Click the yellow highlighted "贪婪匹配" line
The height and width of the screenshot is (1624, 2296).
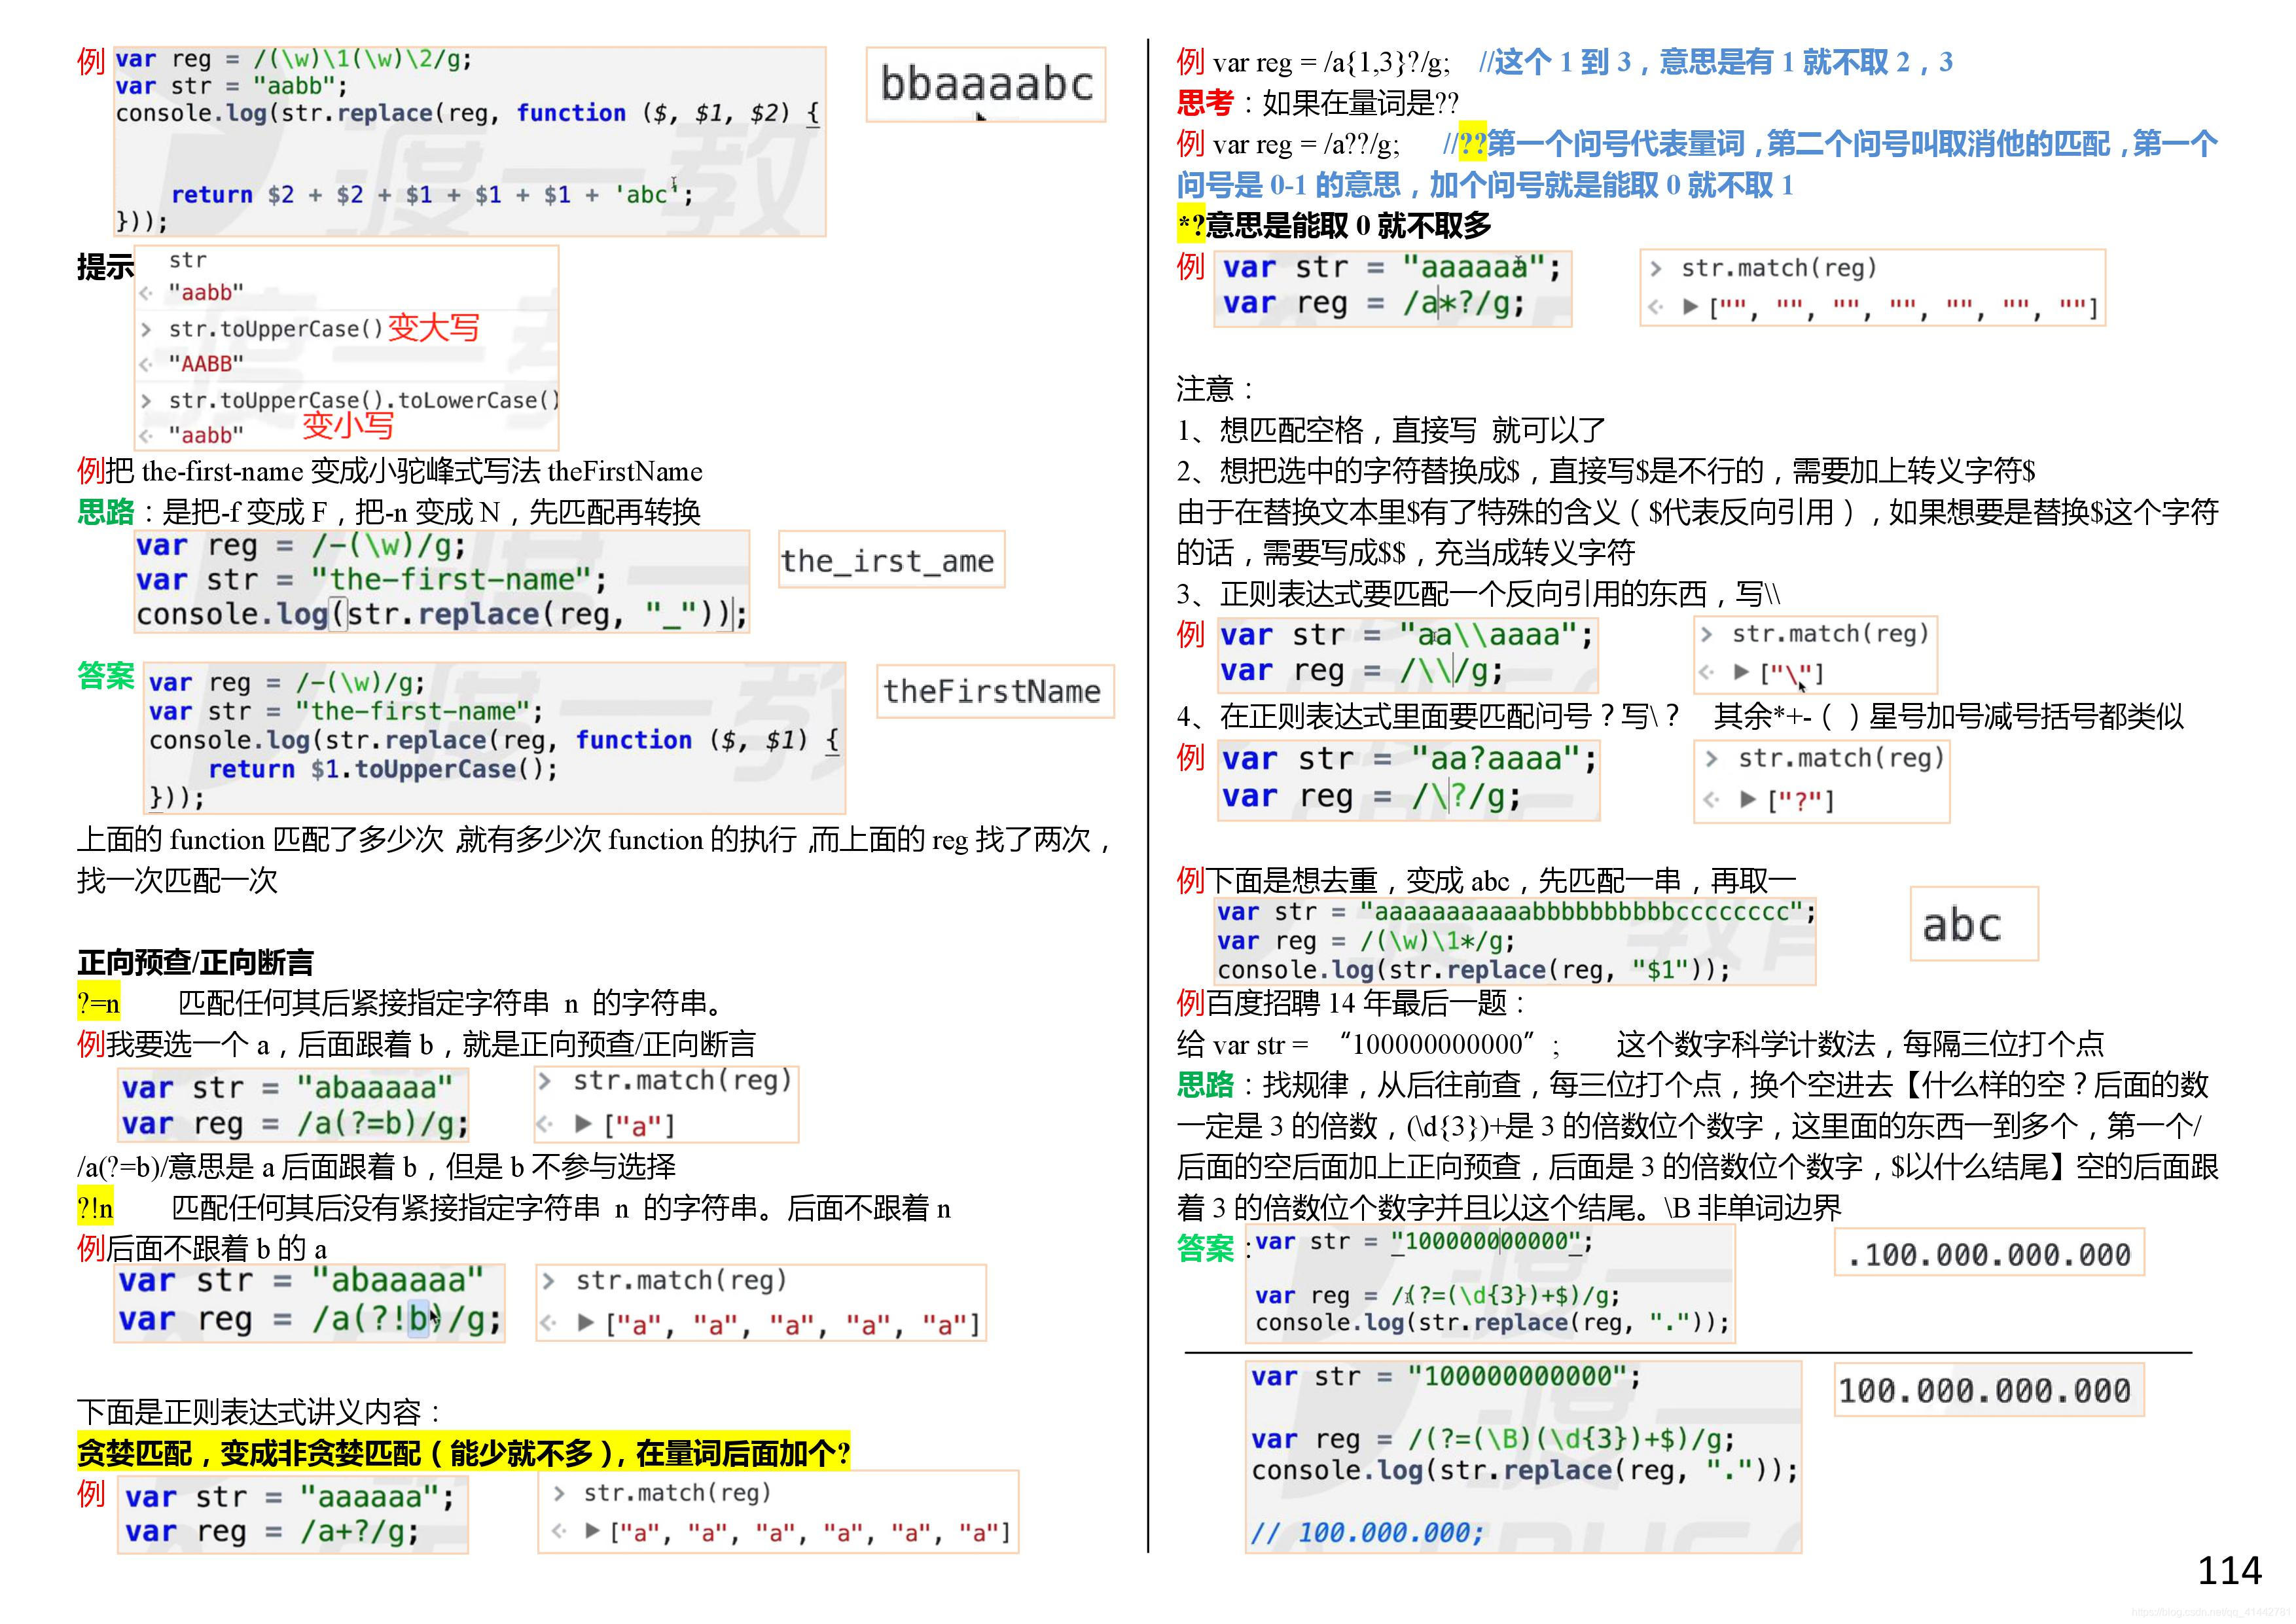pyautogui.click(x=463, y=1452)
